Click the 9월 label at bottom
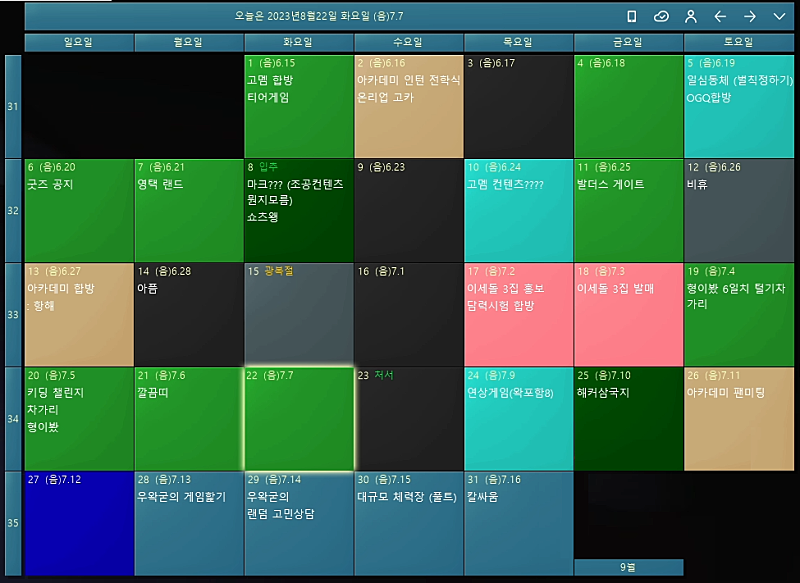 [628, 567]
